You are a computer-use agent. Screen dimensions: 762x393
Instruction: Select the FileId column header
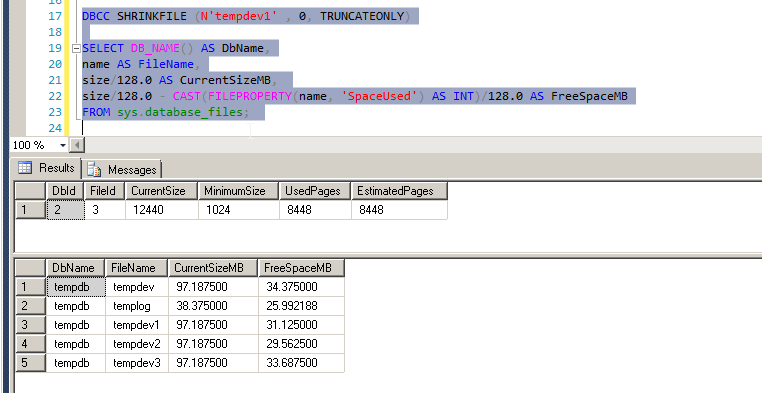point(104,191)
